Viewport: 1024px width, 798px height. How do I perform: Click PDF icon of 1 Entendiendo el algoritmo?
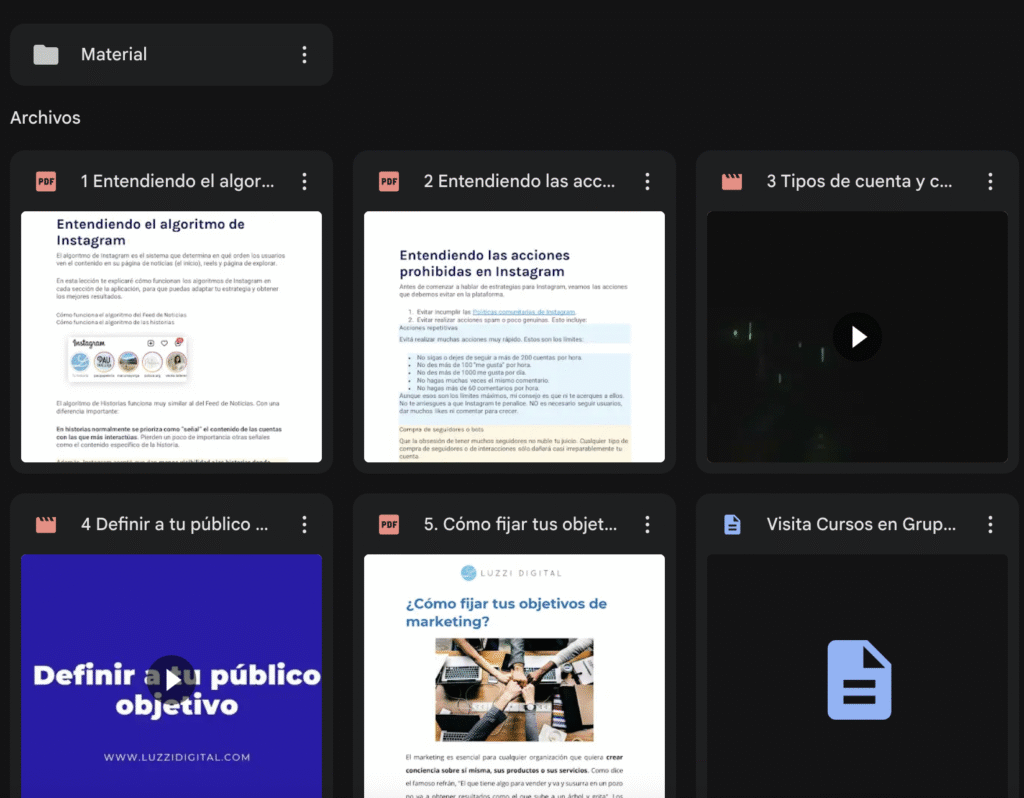coord(46,181)
